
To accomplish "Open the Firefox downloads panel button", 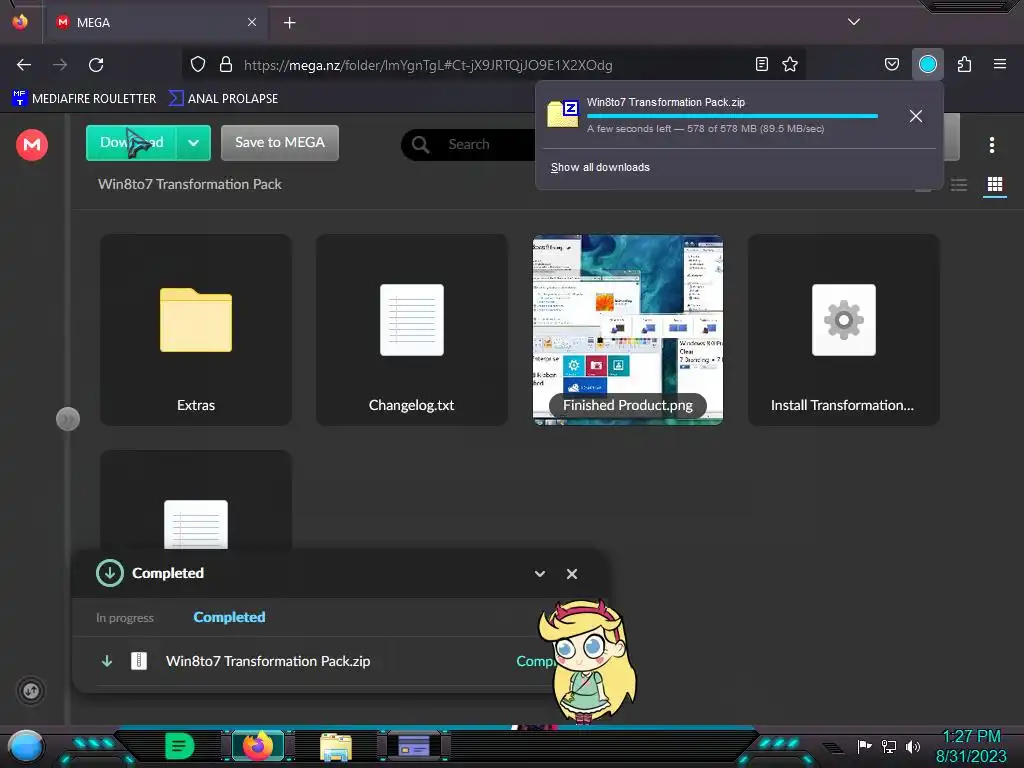I will point(928,64).
